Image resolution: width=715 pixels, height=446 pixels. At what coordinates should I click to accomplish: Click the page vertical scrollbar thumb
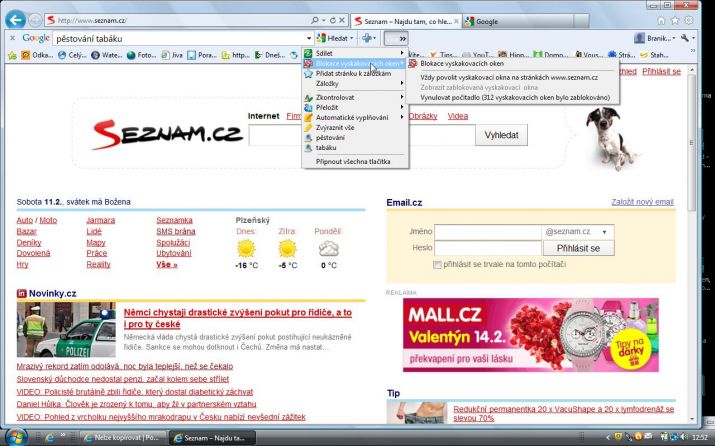click(692, 142)
